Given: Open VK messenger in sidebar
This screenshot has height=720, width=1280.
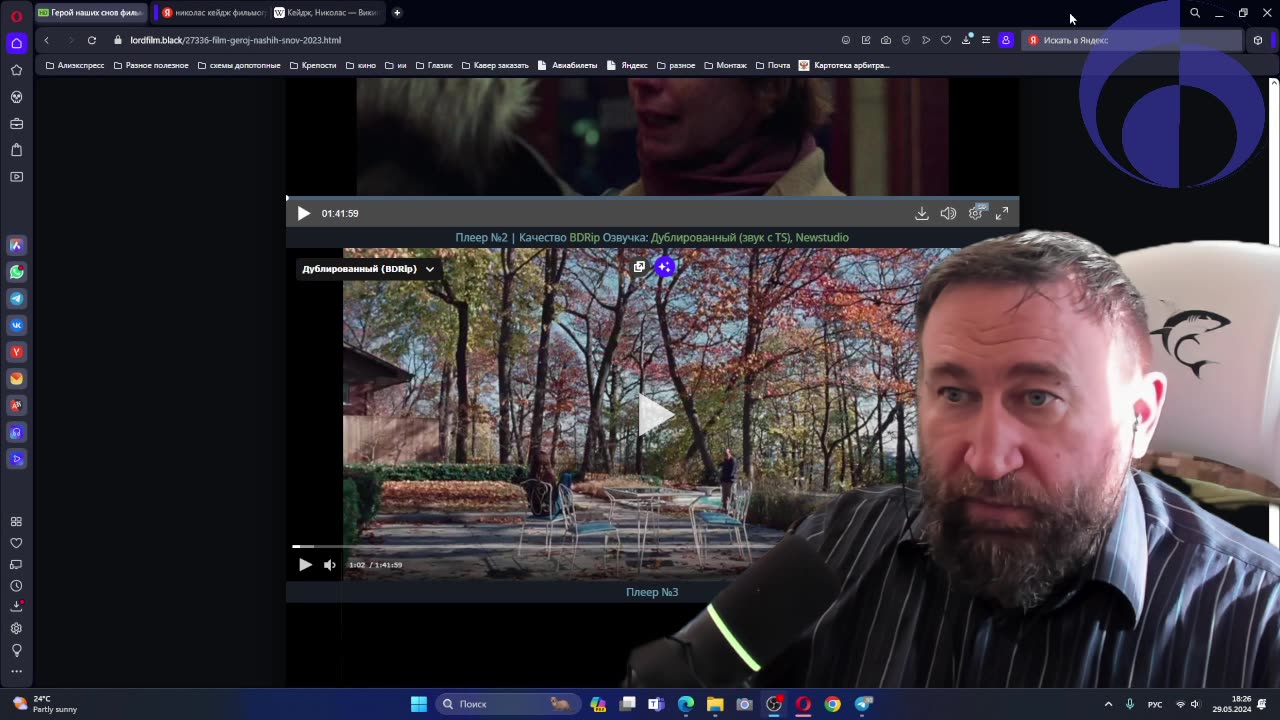Looking at the screenshot, I should (x=16, y=325).
